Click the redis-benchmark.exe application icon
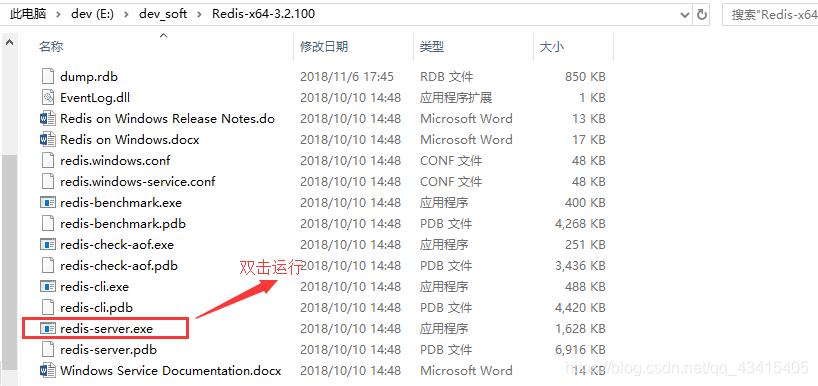 point(48,202)
